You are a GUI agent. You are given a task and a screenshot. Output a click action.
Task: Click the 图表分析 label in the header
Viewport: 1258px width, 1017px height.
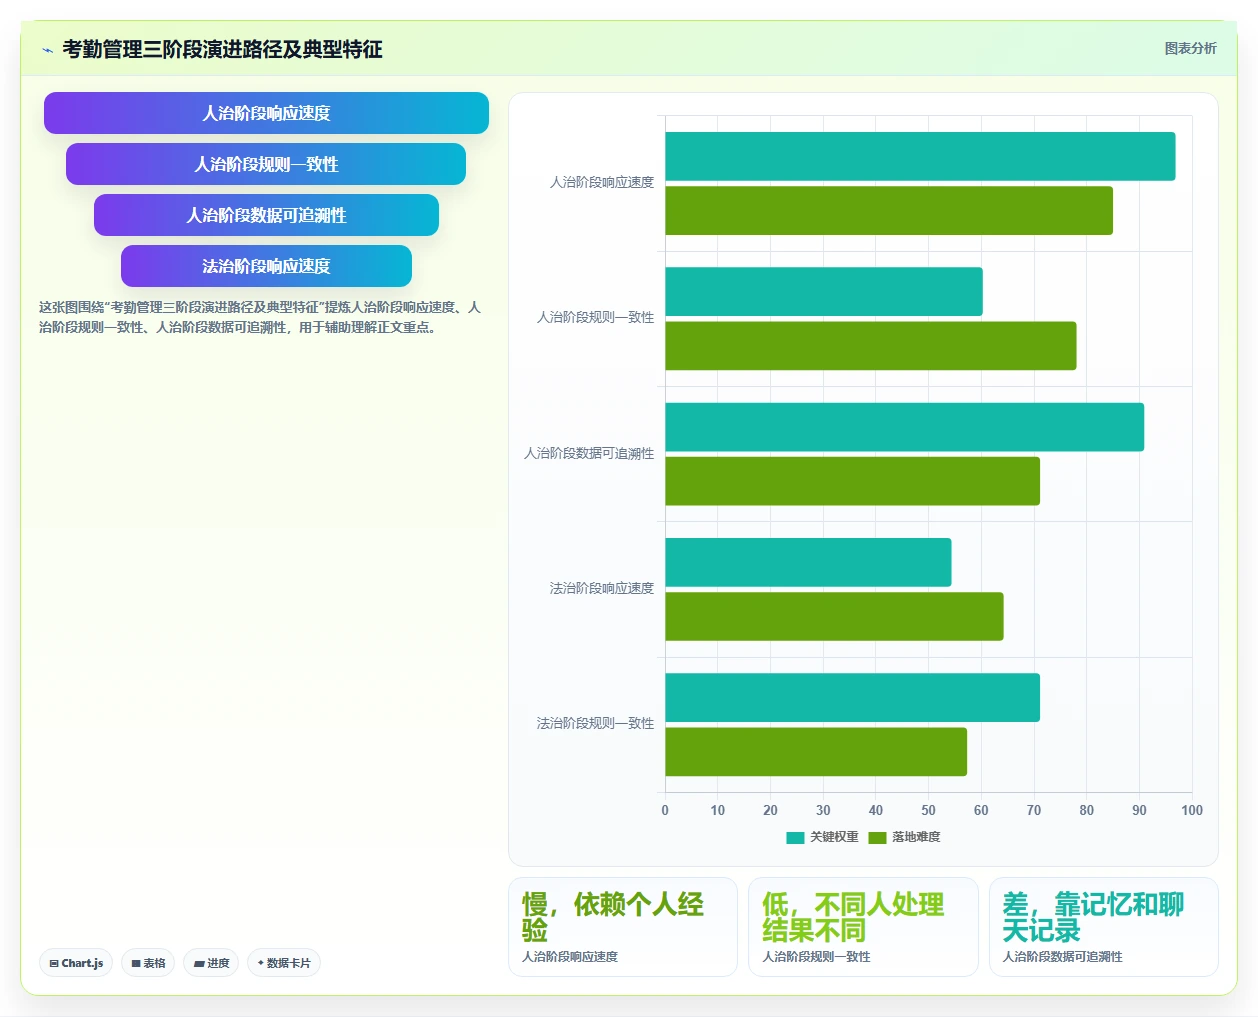(x=1190, y=48)
